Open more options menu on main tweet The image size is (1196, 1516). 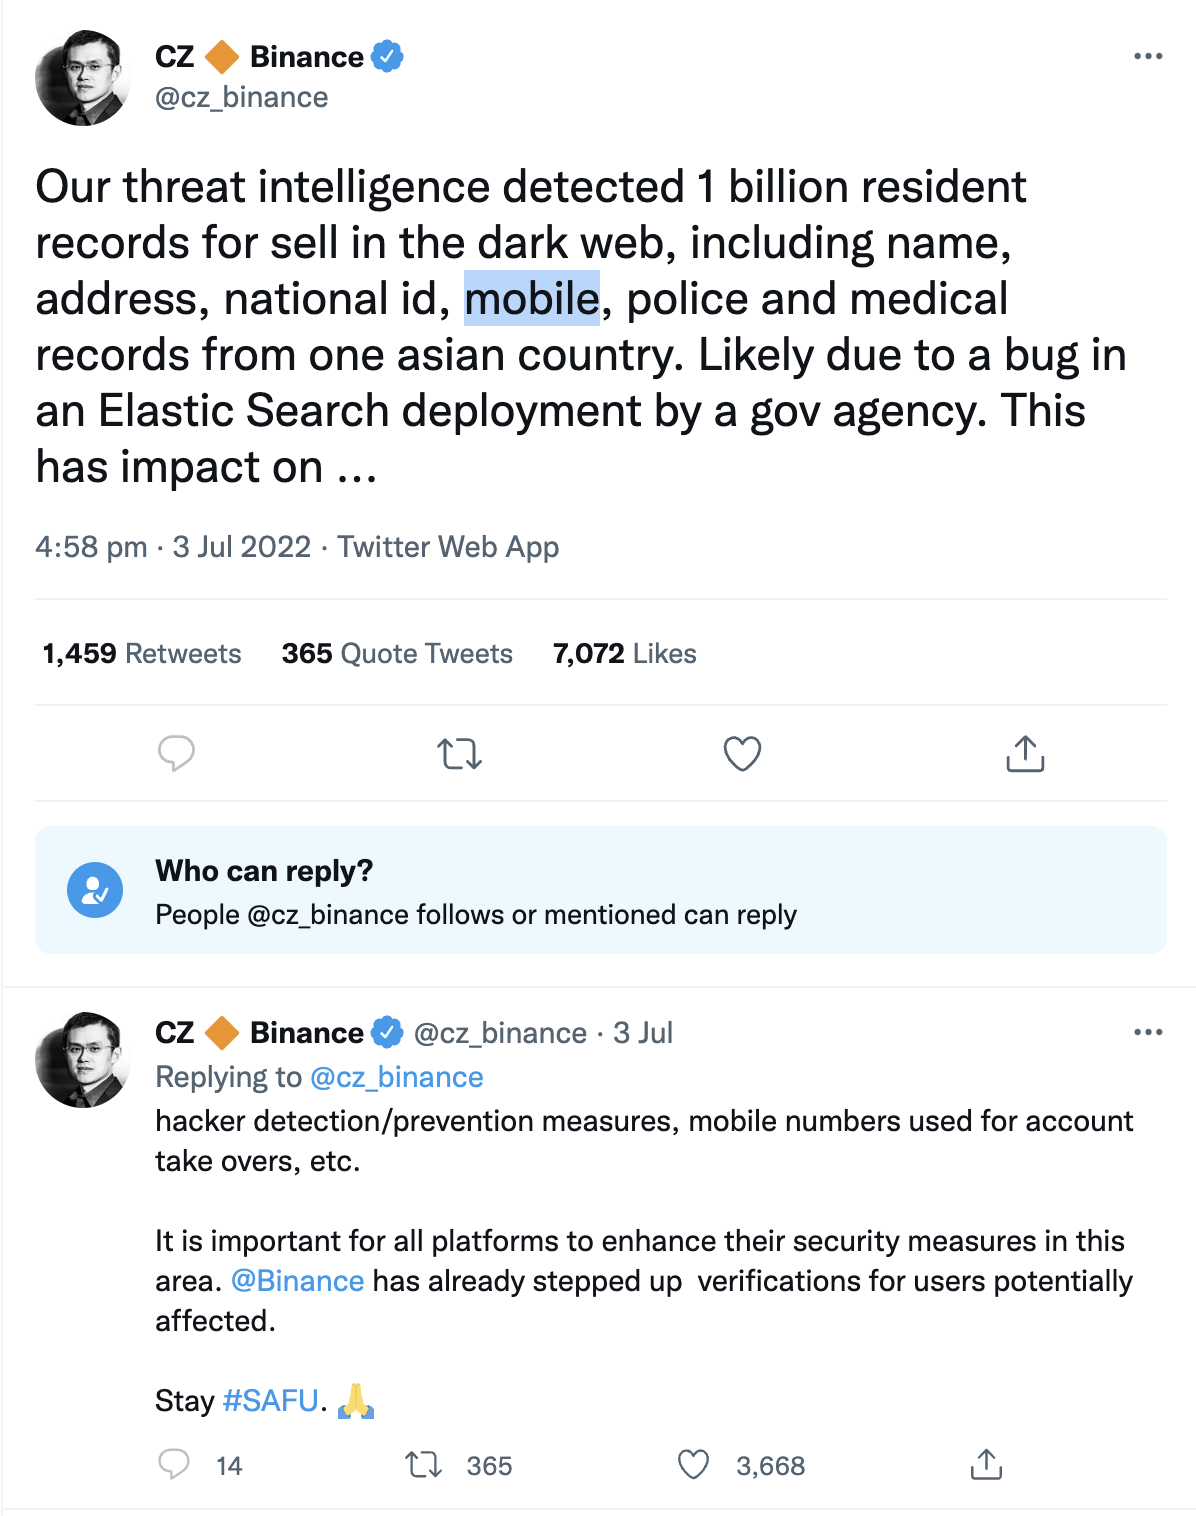[1148, 56]
